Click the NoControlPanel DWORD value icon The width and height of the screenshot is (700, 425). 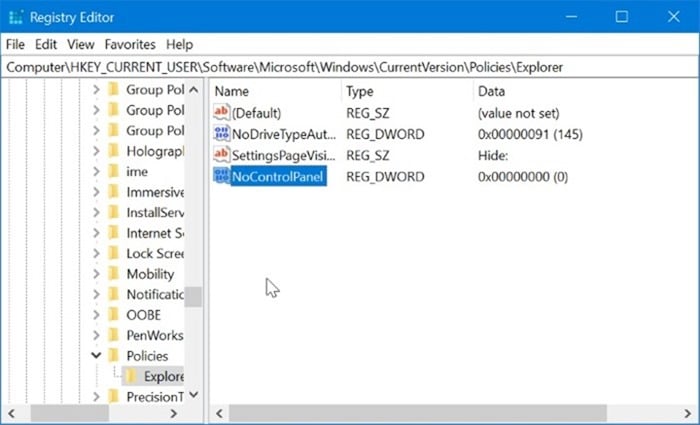pos(221,176)
